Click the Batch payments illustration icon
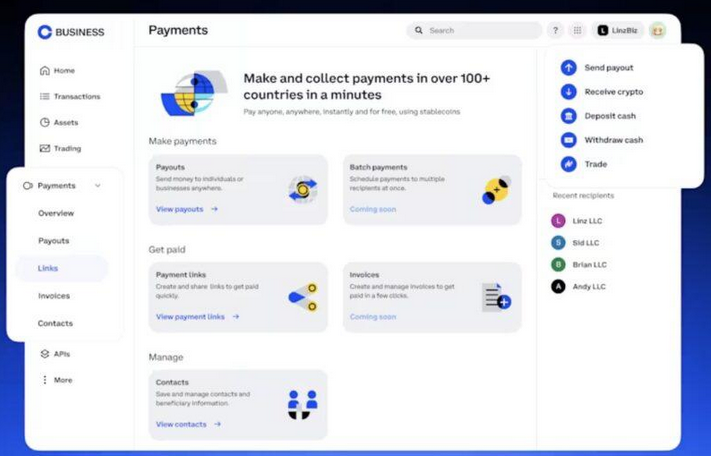This screenshot has width=711, height=456. point(497,190)
